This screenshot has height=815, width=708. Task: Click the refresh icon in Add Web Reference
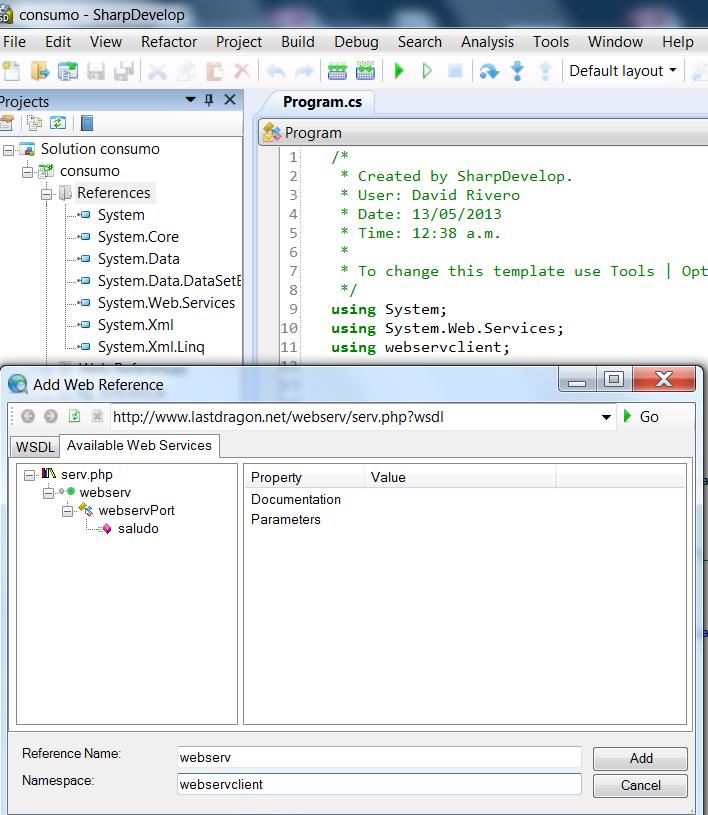74,417
